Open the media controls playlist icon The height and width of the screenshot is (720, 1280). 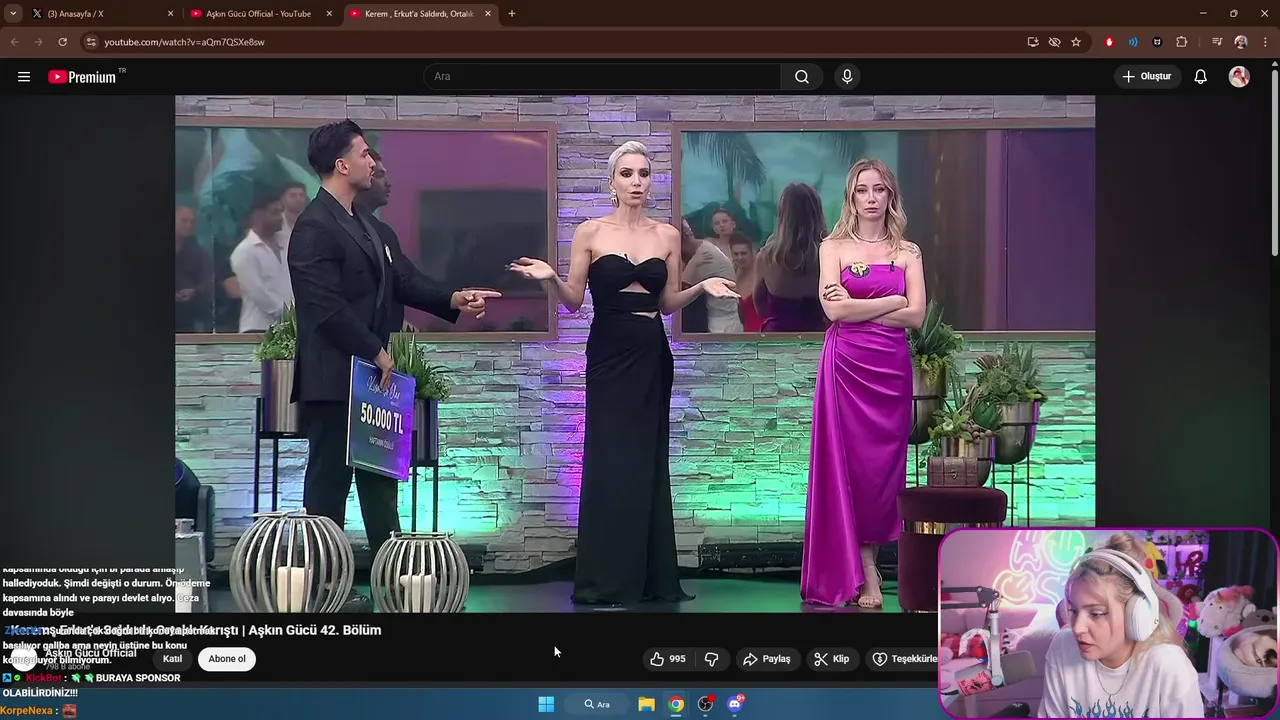1217,42
